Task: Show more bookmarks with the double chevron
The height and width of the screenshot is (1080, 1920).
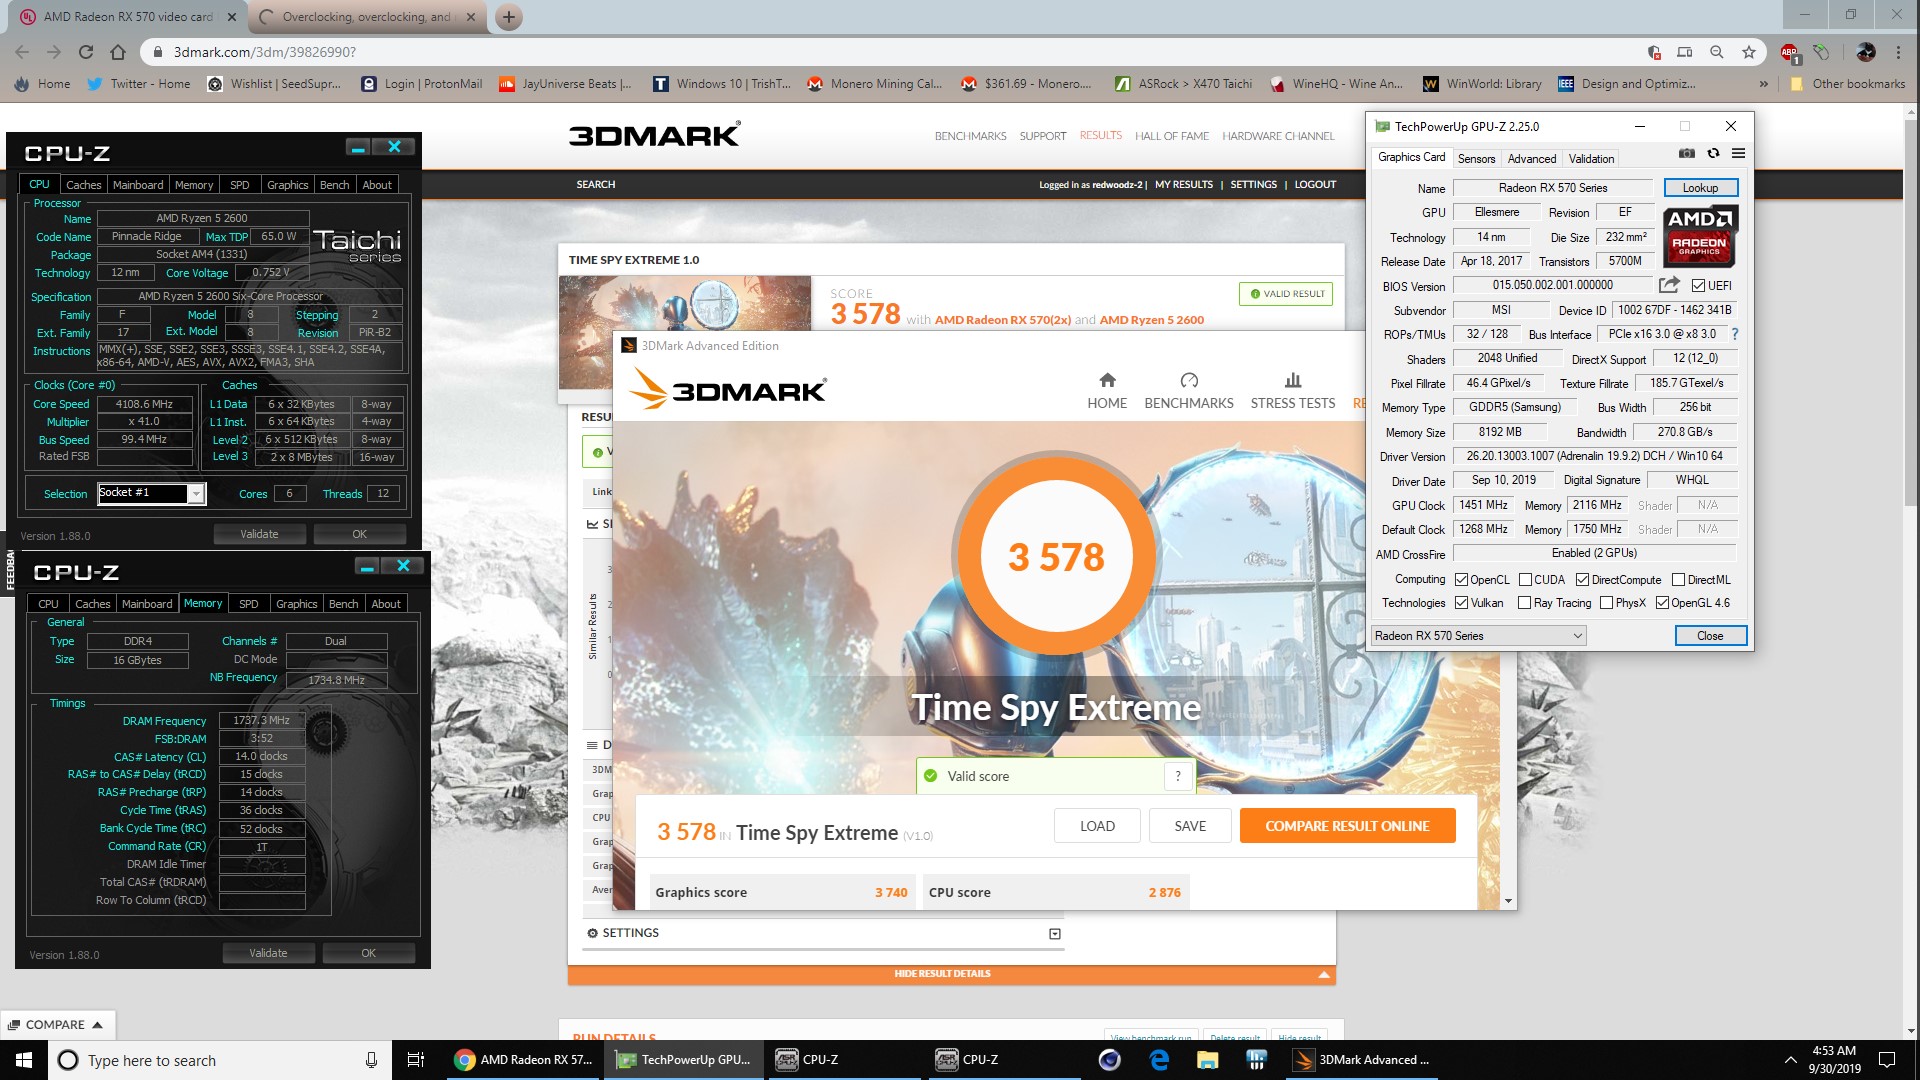Action: click(1763, 84)
